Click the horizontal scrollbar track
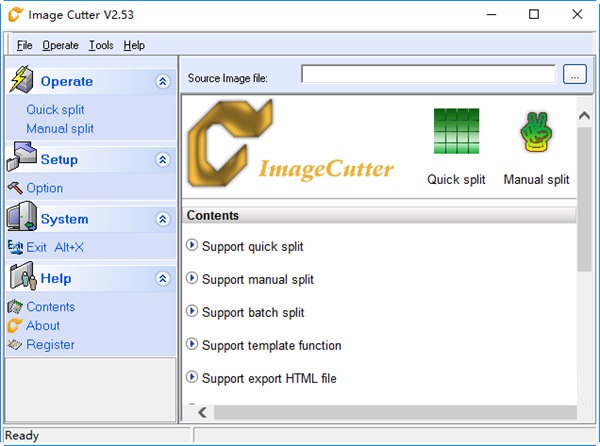 [x=395, y=412]
